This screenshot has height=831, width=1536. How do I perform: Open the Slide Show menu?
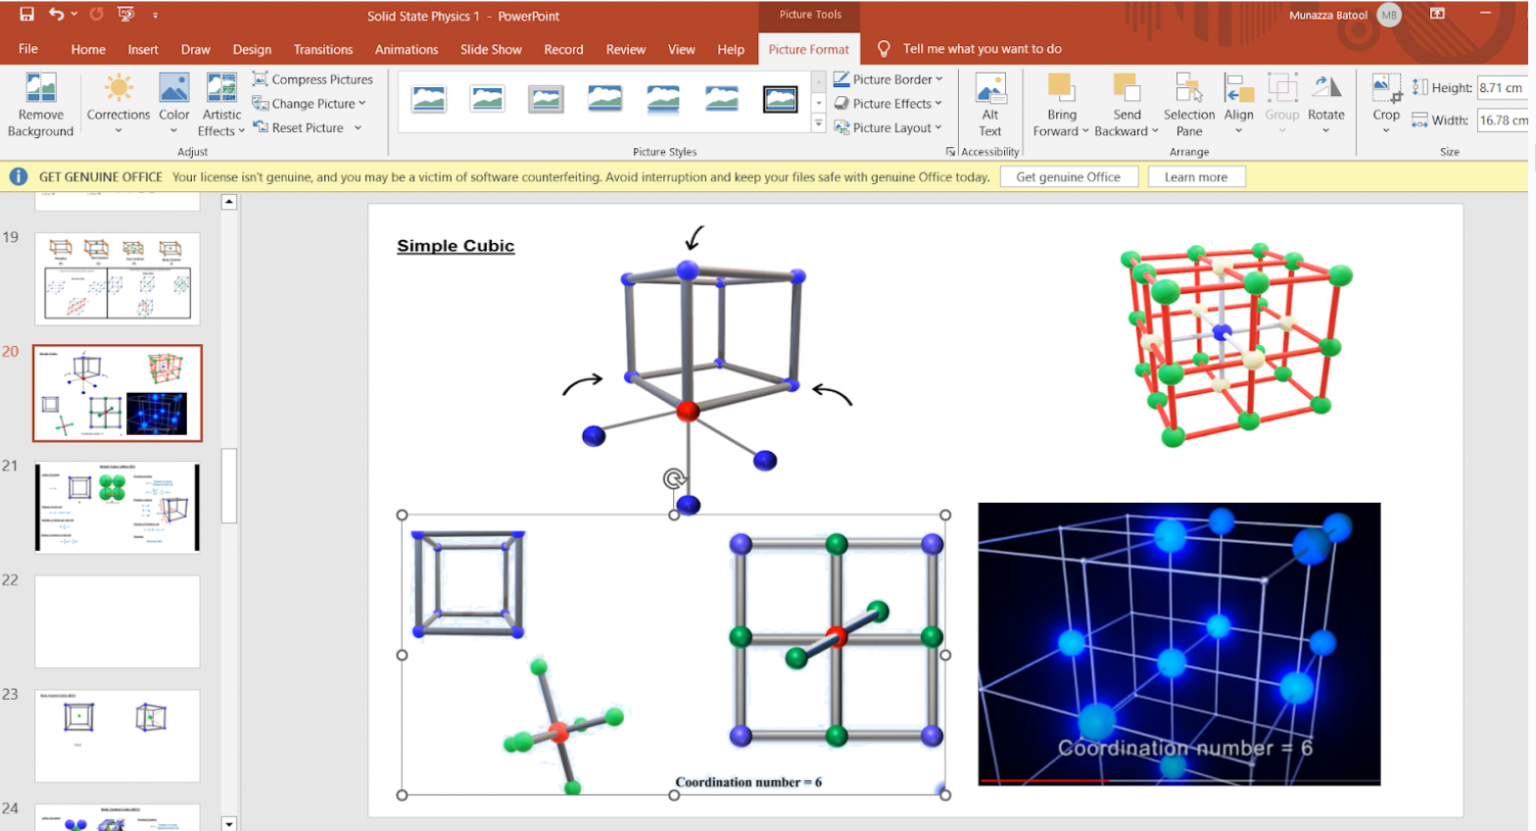(491, 49)
